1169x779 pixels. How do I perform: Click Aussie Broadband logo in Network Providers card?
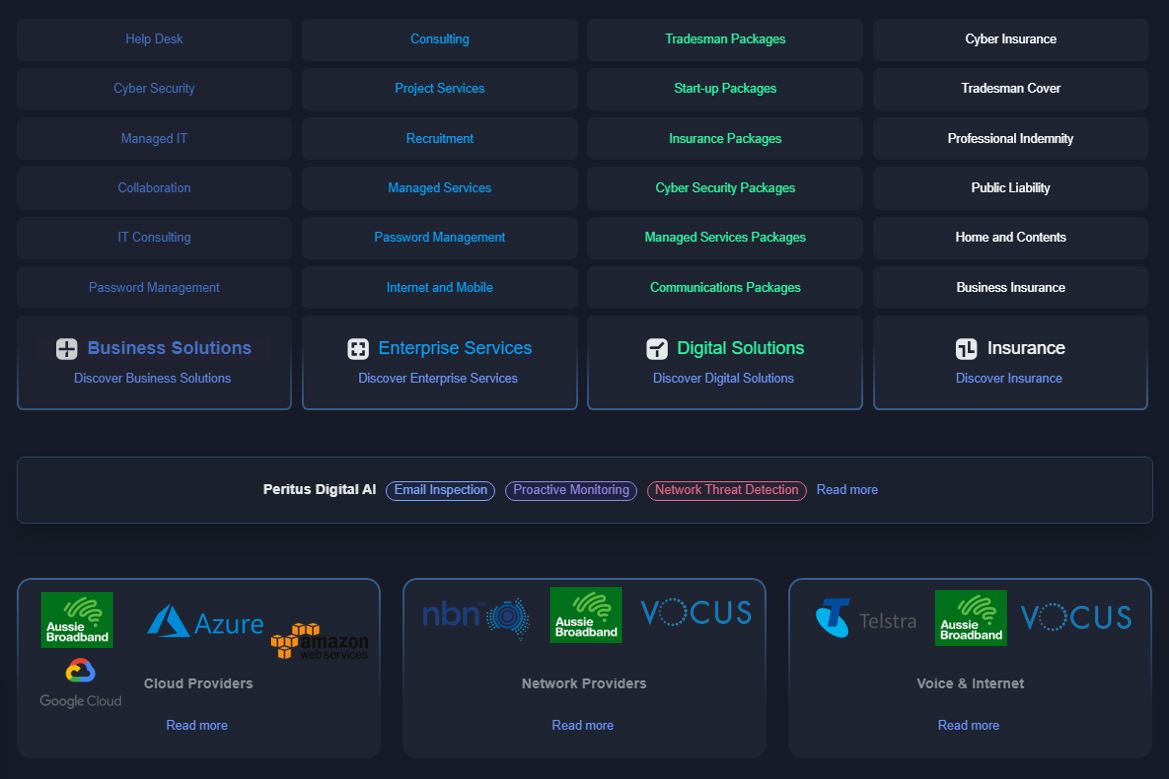586,615
